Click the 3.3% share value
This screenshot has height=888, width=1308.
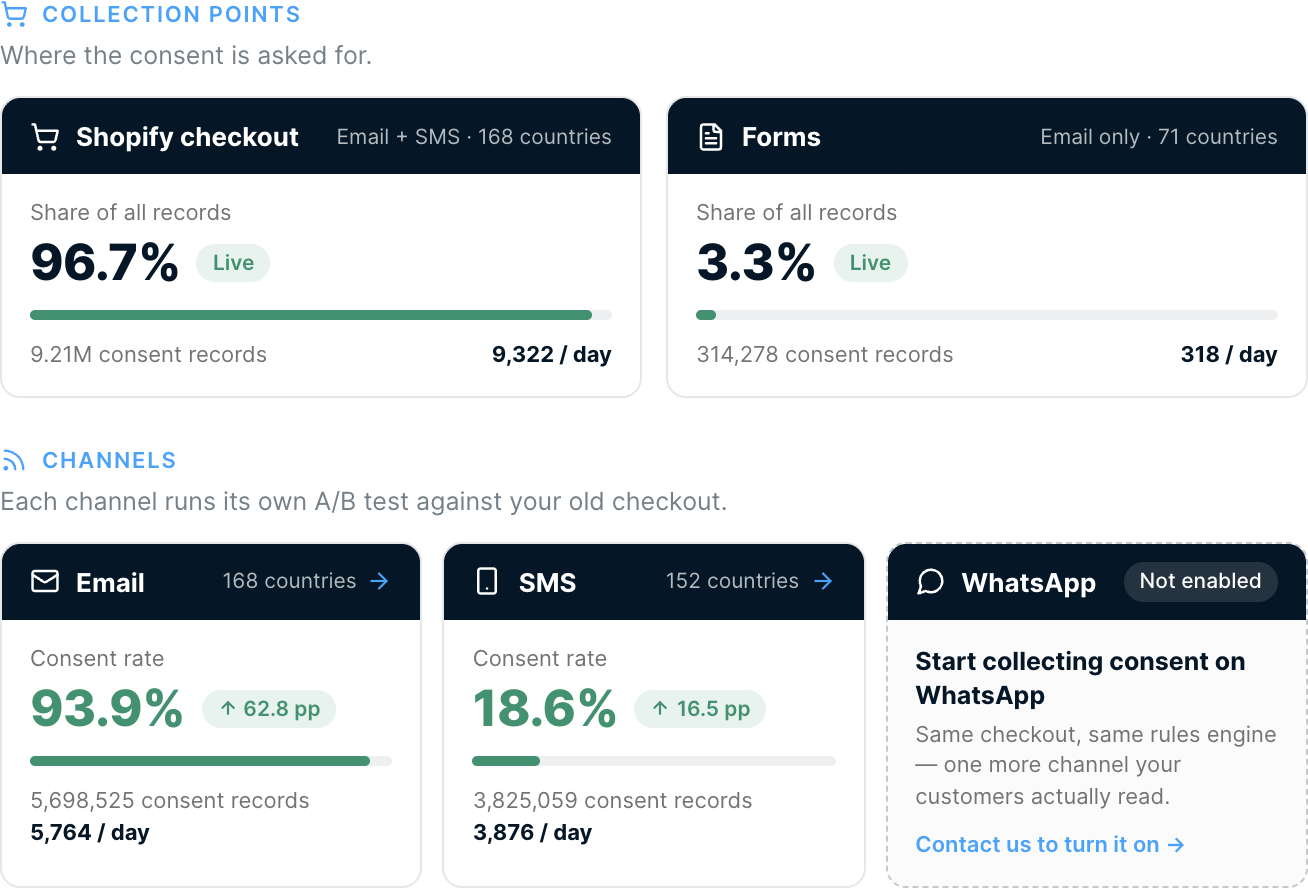(756, 263)
